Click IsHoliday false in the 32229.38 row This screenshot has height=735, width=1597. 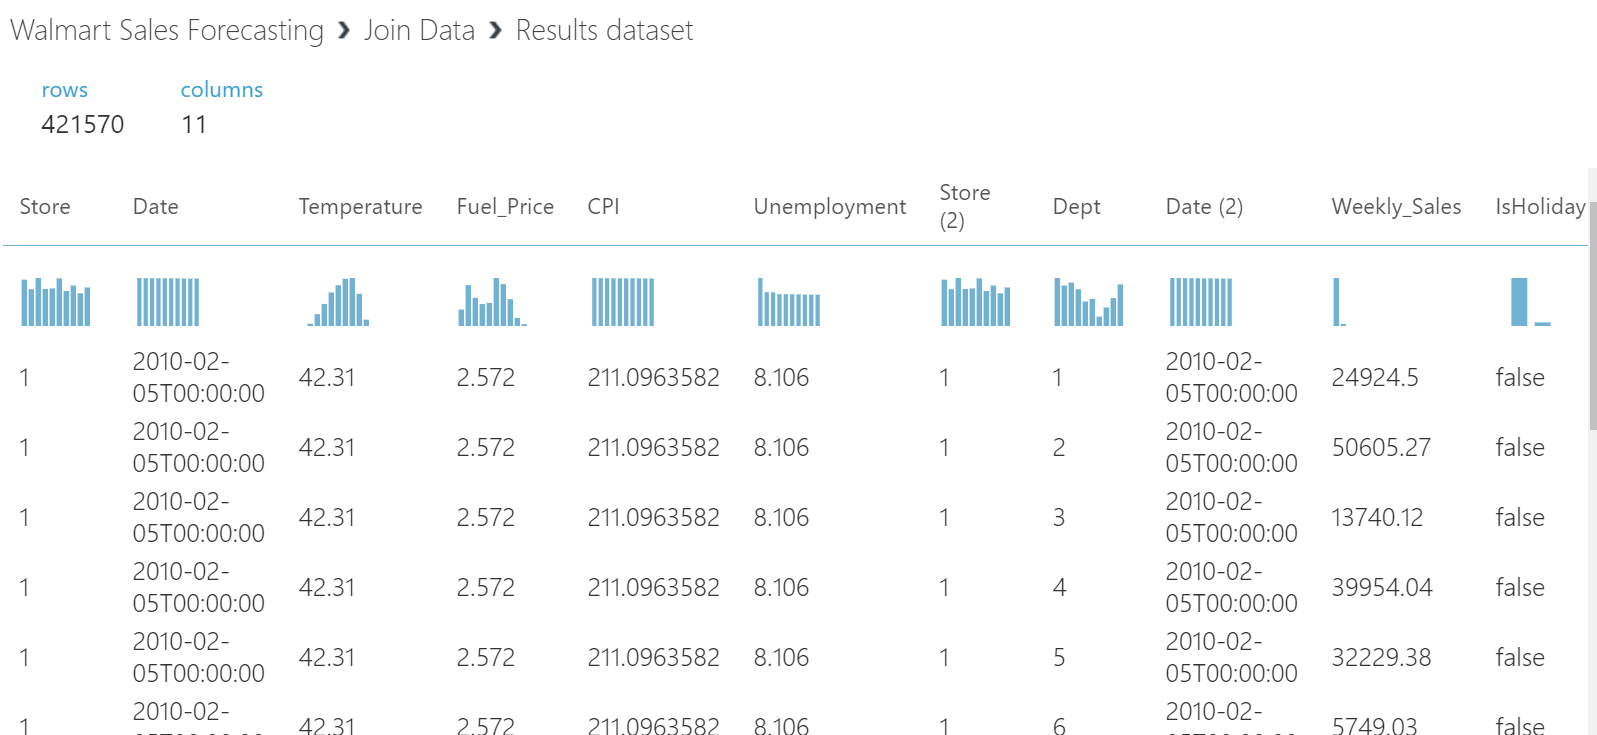click(1520, 657)
